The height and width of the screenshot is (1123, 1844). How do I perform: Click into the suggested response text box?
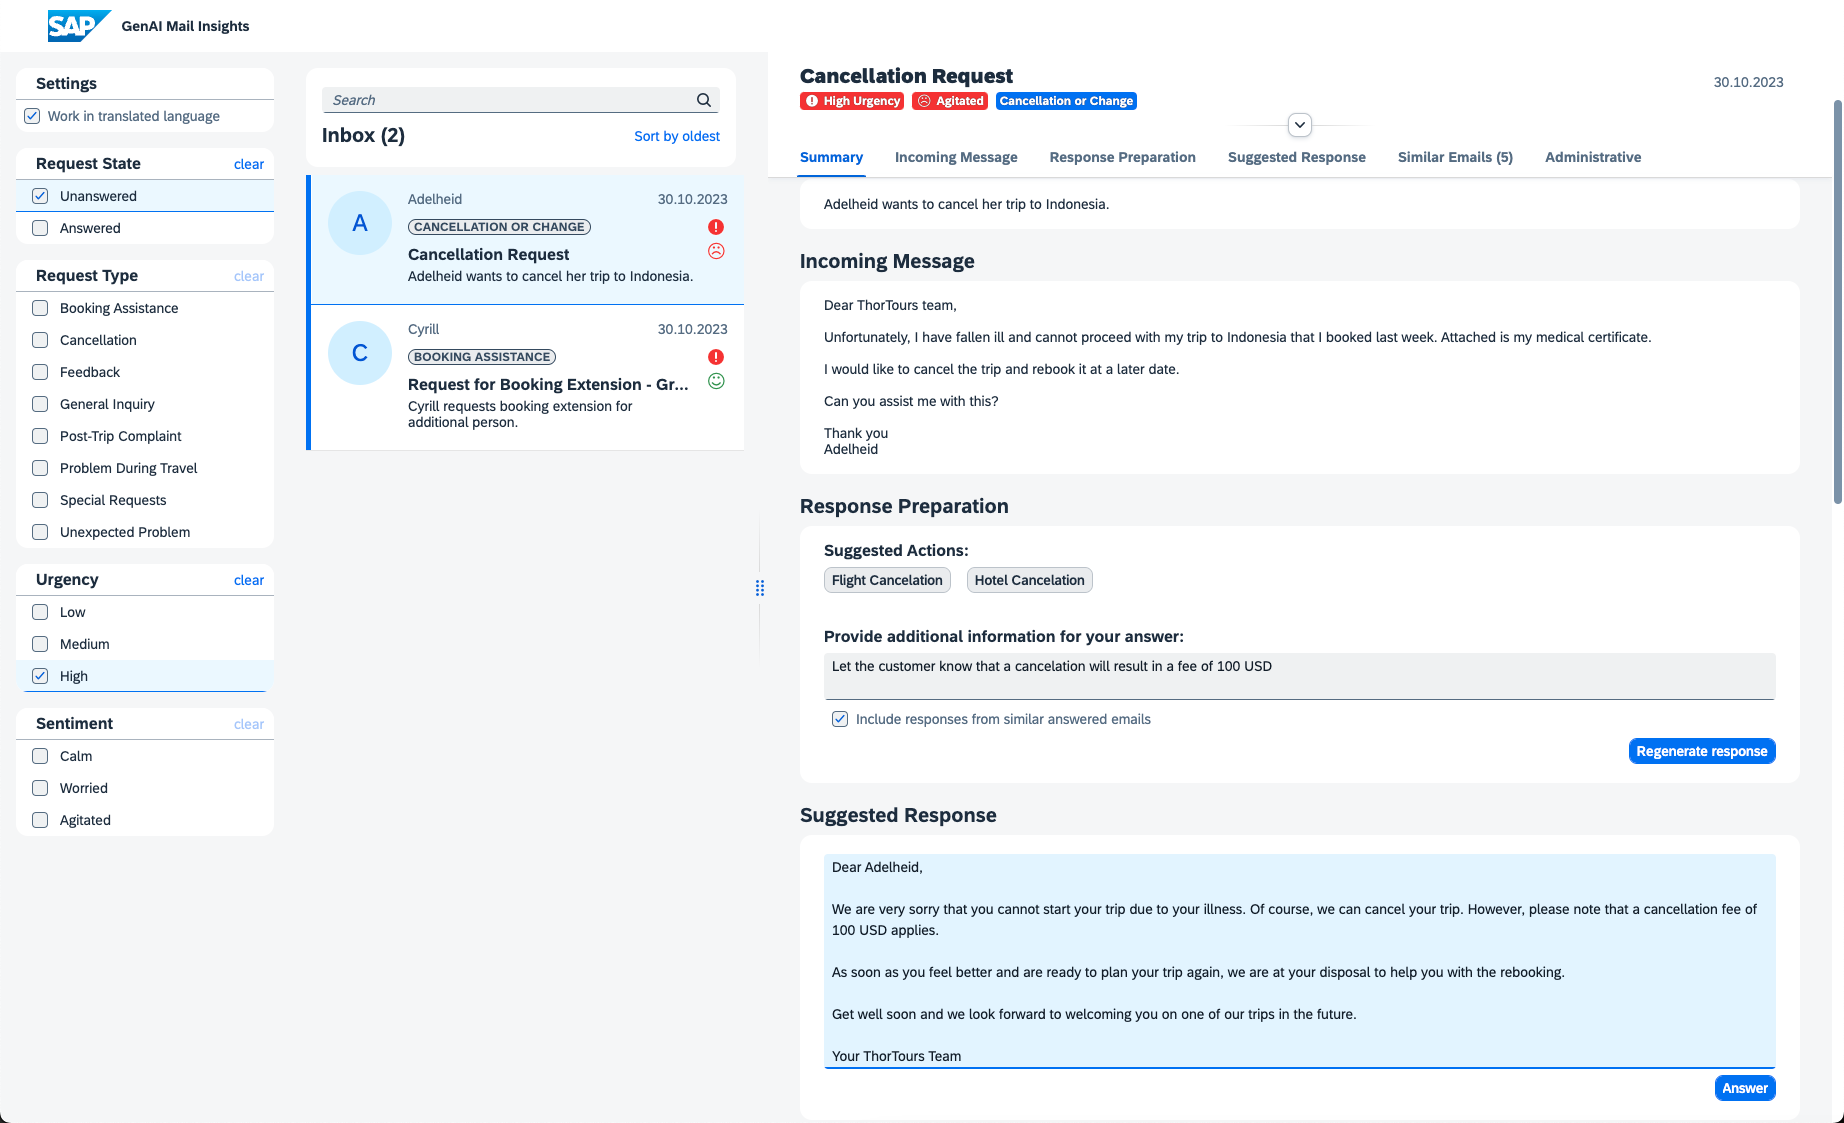click(x=1299, y=961)
